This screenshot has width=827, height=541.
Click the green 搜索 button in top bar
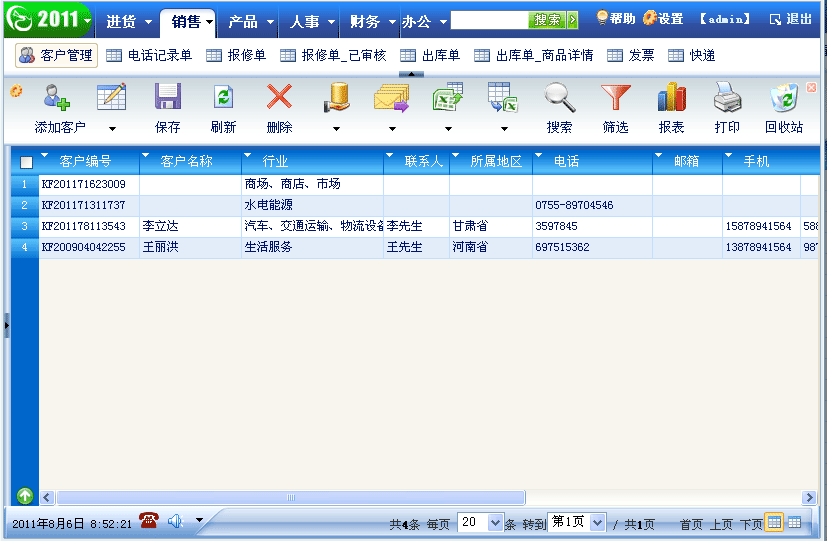[547, 20]
